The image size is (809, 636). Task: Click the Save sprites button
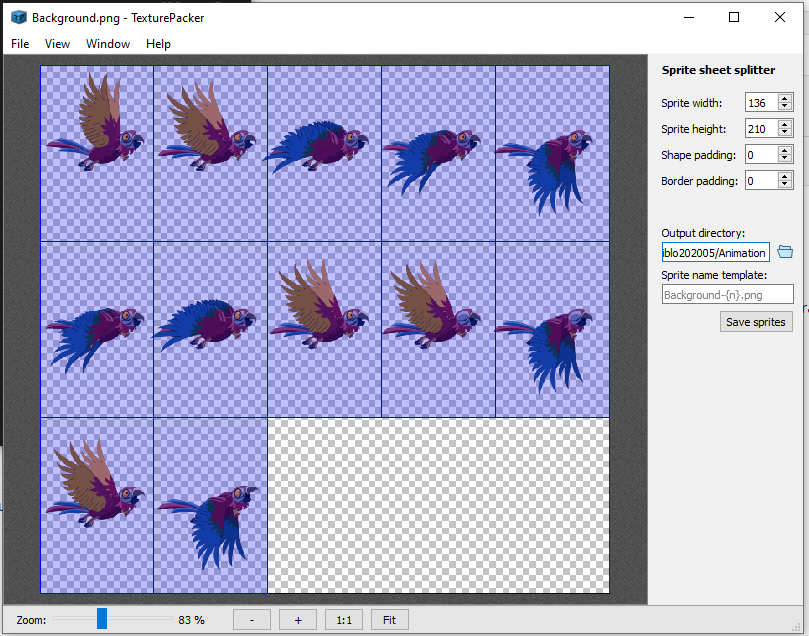(x=756, y=322)
